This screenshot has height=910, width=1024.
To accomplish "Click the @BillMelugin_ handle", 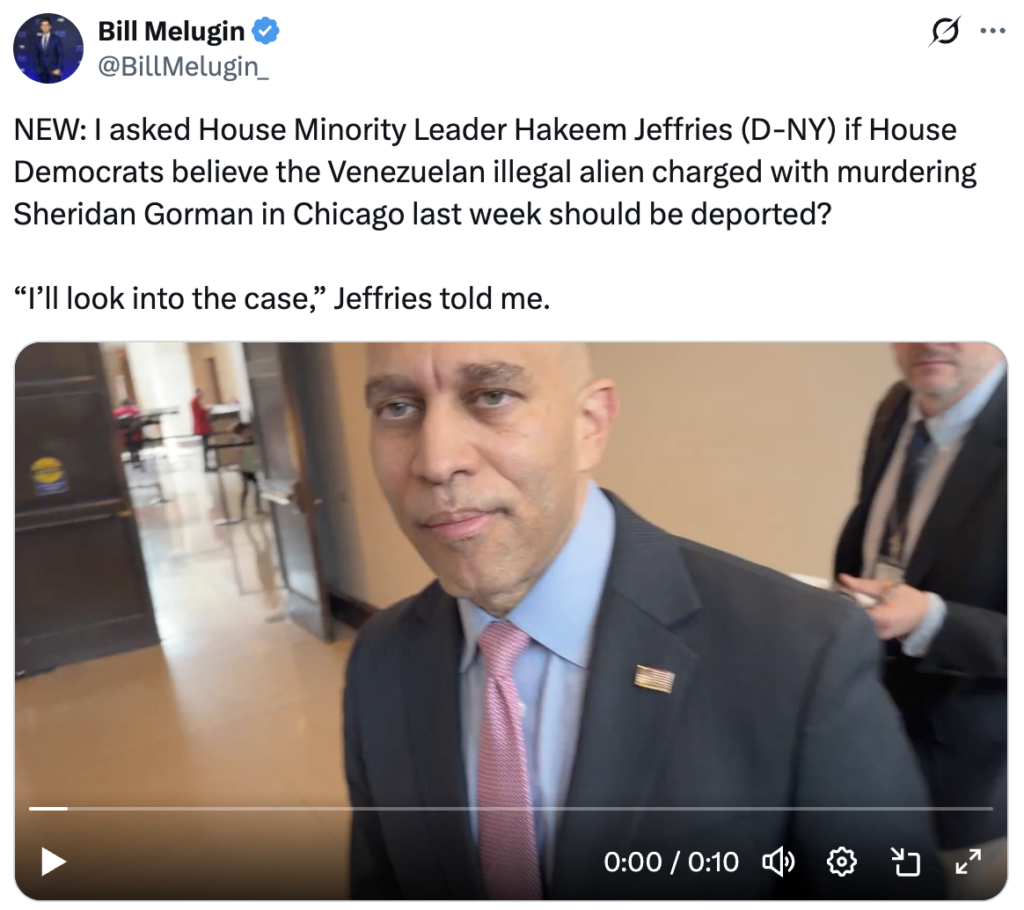I will coord(183,66).
